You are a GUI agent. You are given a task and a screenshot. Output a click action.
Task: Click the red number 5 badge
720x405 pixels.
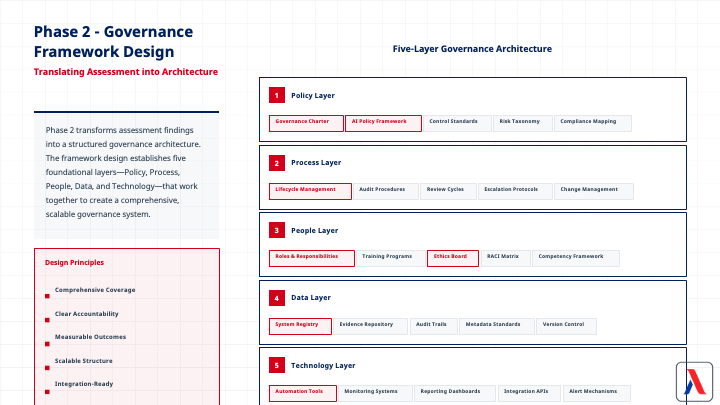pos(276,366)
